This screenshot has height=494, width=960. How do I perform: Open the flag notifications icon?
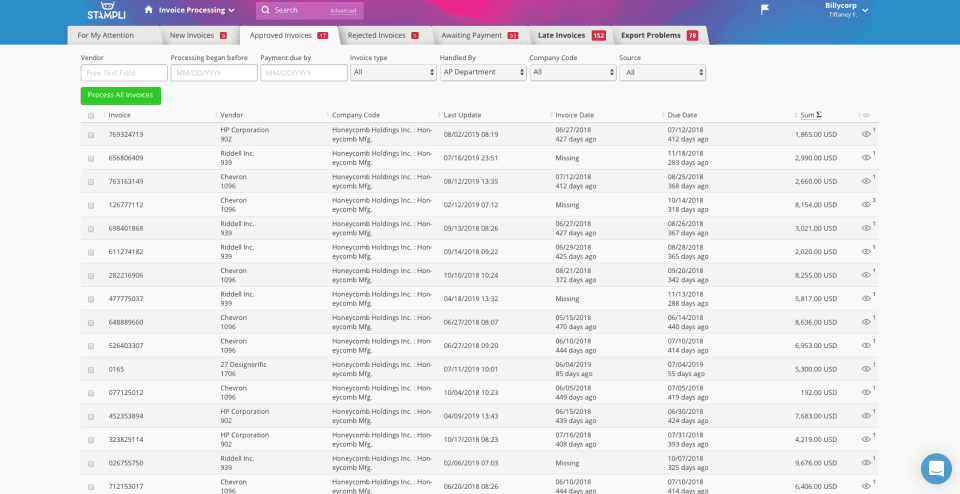[x=765, y=10]
